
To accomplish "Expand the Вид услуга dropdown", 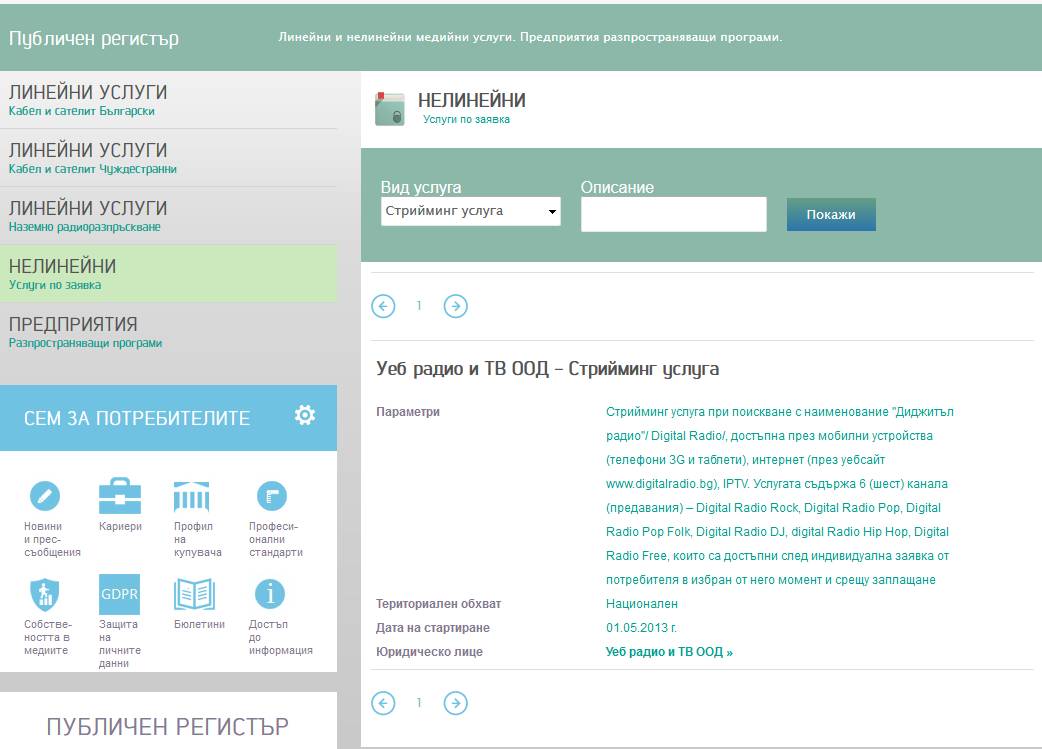I will pyautogui.click(x=470, y=211).
